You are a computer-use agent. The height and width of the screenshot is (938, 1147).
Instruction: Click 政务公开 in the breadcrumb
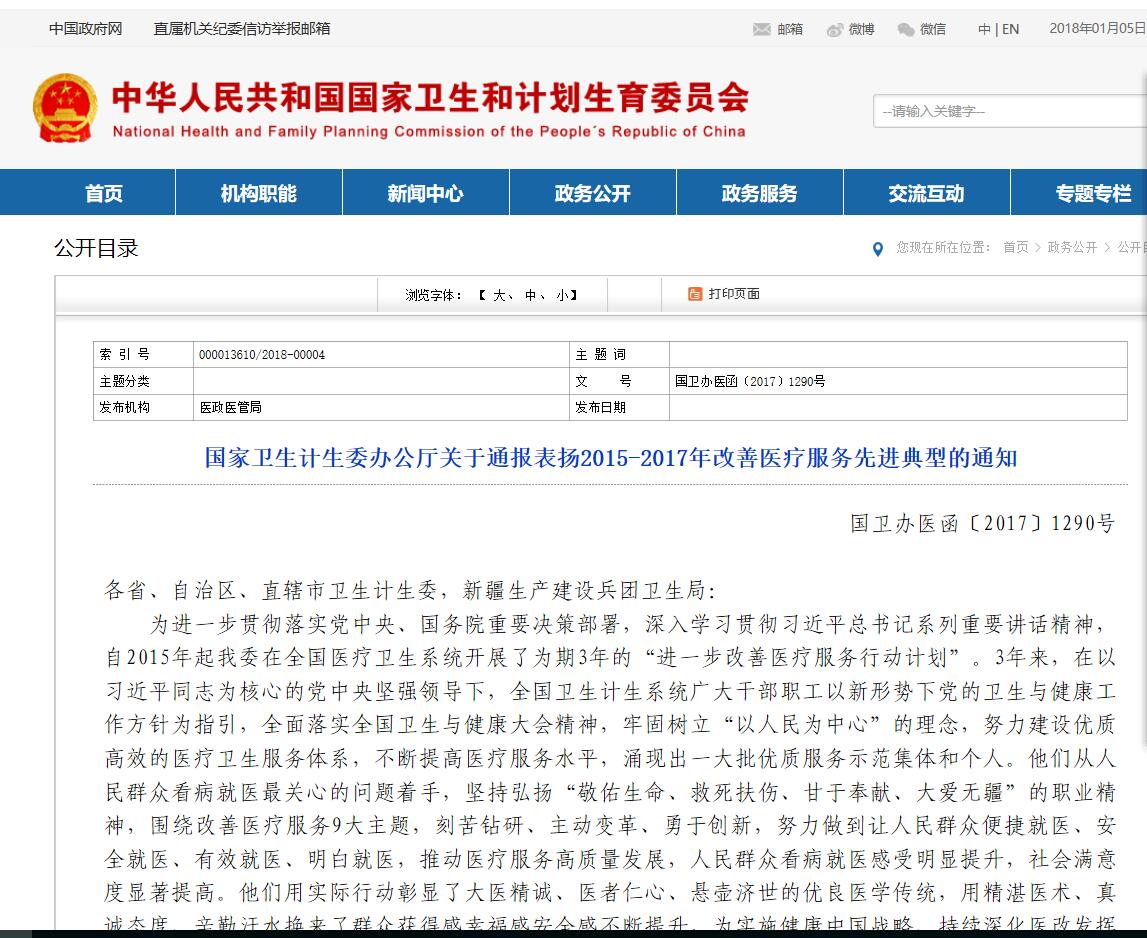(x=1072, y=247)
